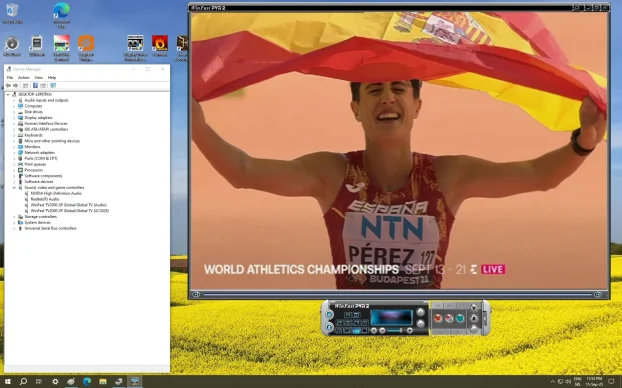Viewport: 622px width, 388px height.
Task: Select WinFast TV2000 XP Global TV (Audio) device
Action: pos(69,205)
